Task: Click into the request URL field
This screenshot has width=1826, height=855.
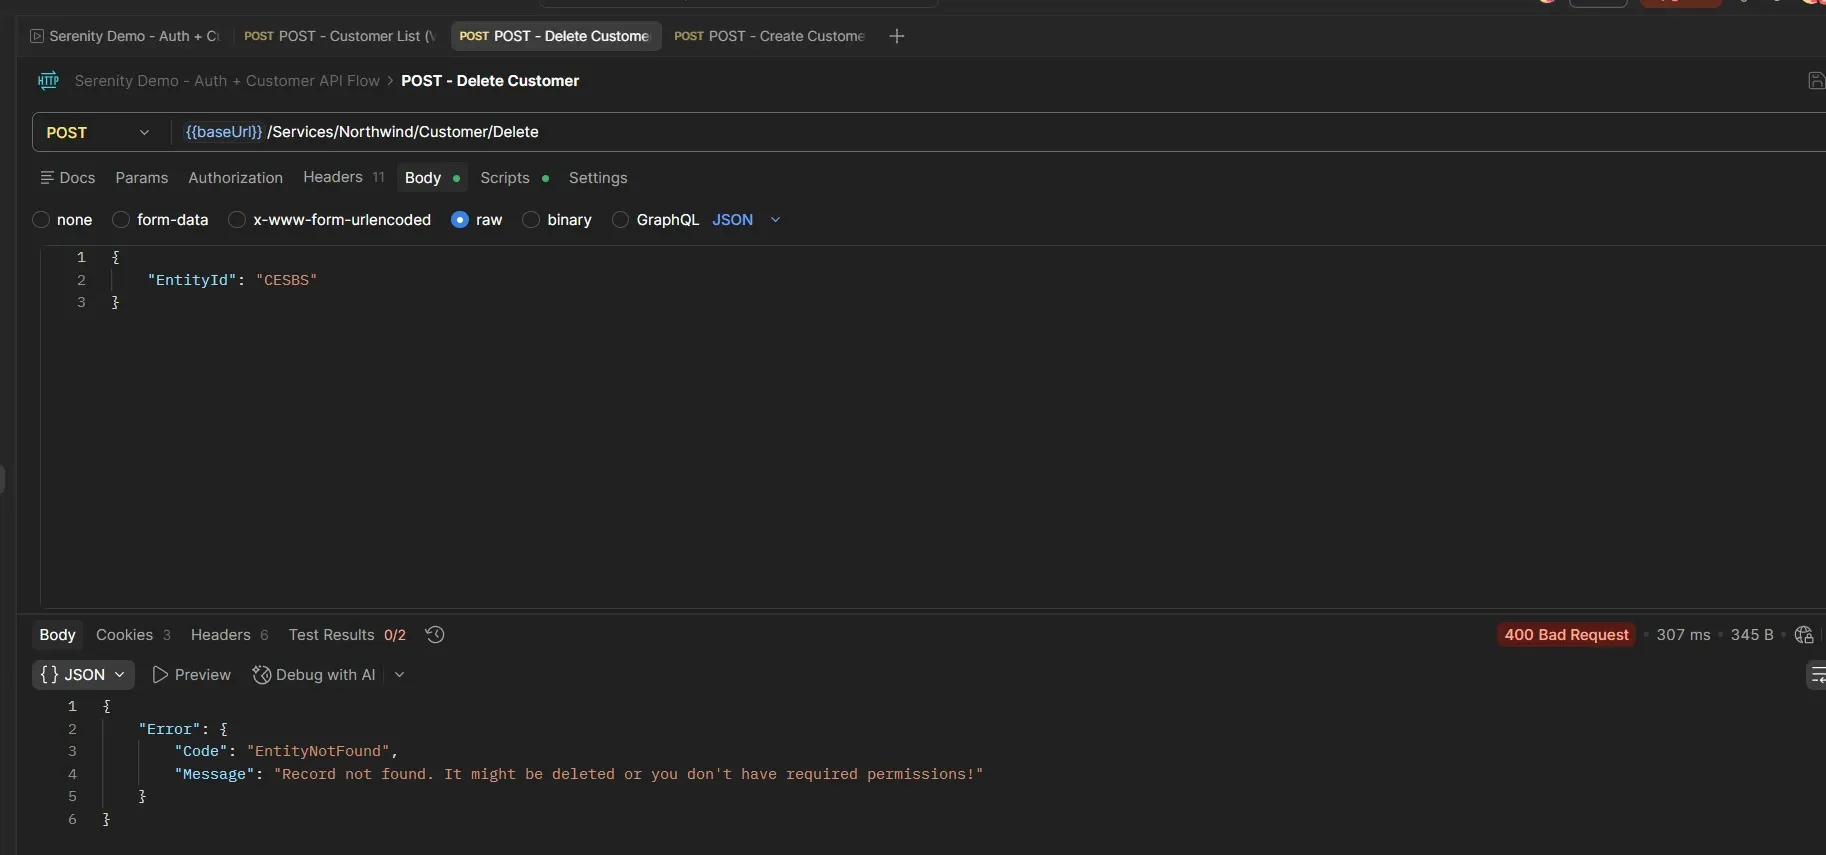Action: click(x=900, y=132)
